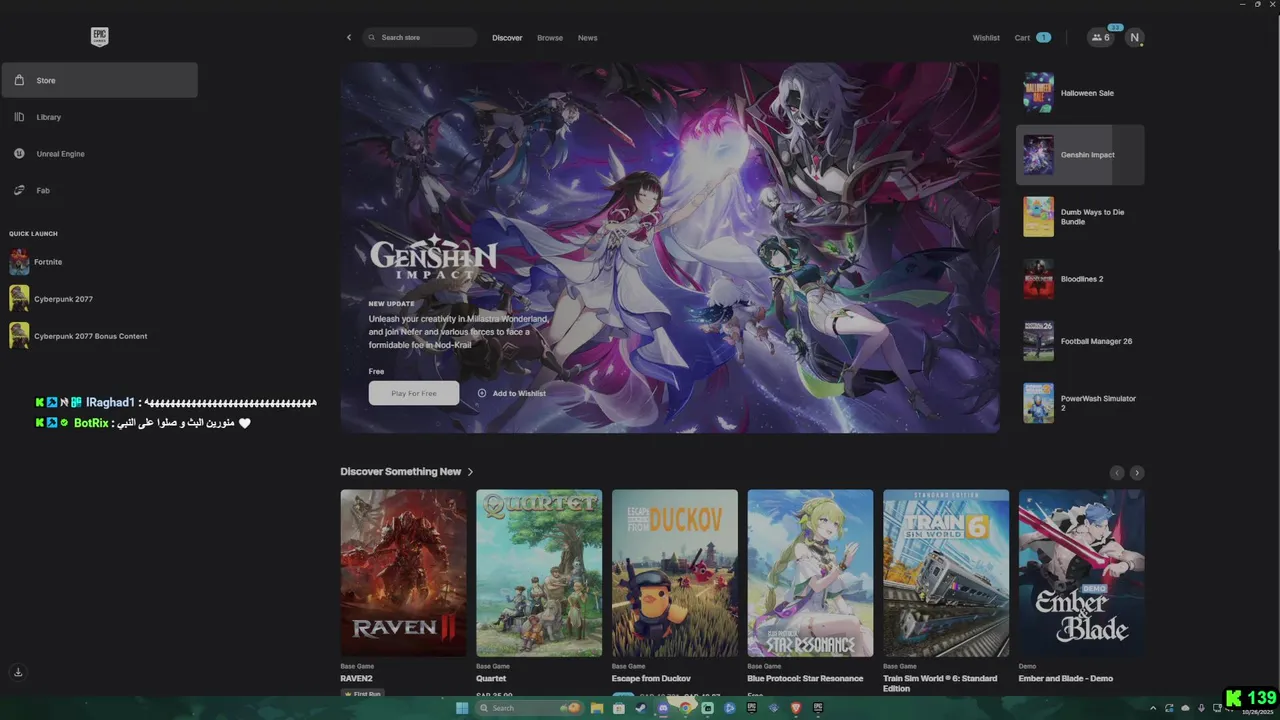This screenshot has height=720, width=1280.
Task: Open the downloads icon in the sidebar
Action: [18, 672]
